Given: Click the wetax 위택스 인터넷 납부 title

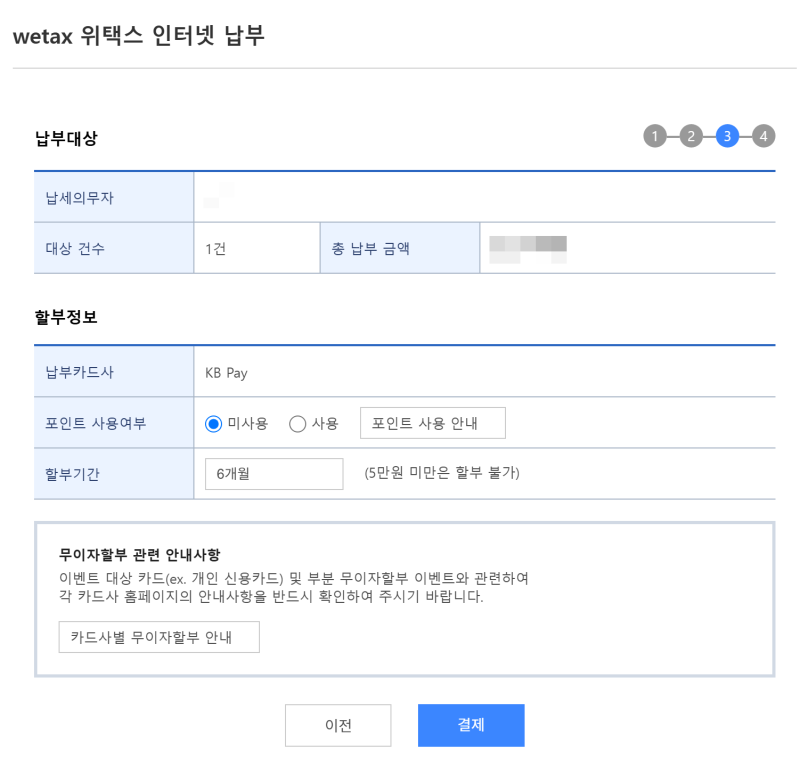Looking at the screenshot, I should pos(139,36).
